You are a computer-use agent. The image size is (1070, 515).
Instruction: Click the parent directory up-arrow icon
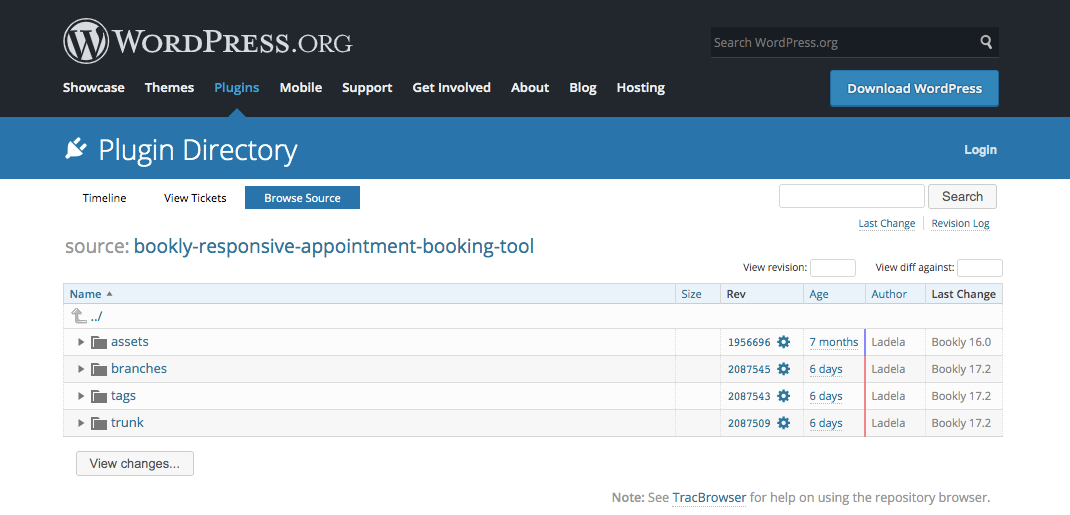tap(78, 316)
